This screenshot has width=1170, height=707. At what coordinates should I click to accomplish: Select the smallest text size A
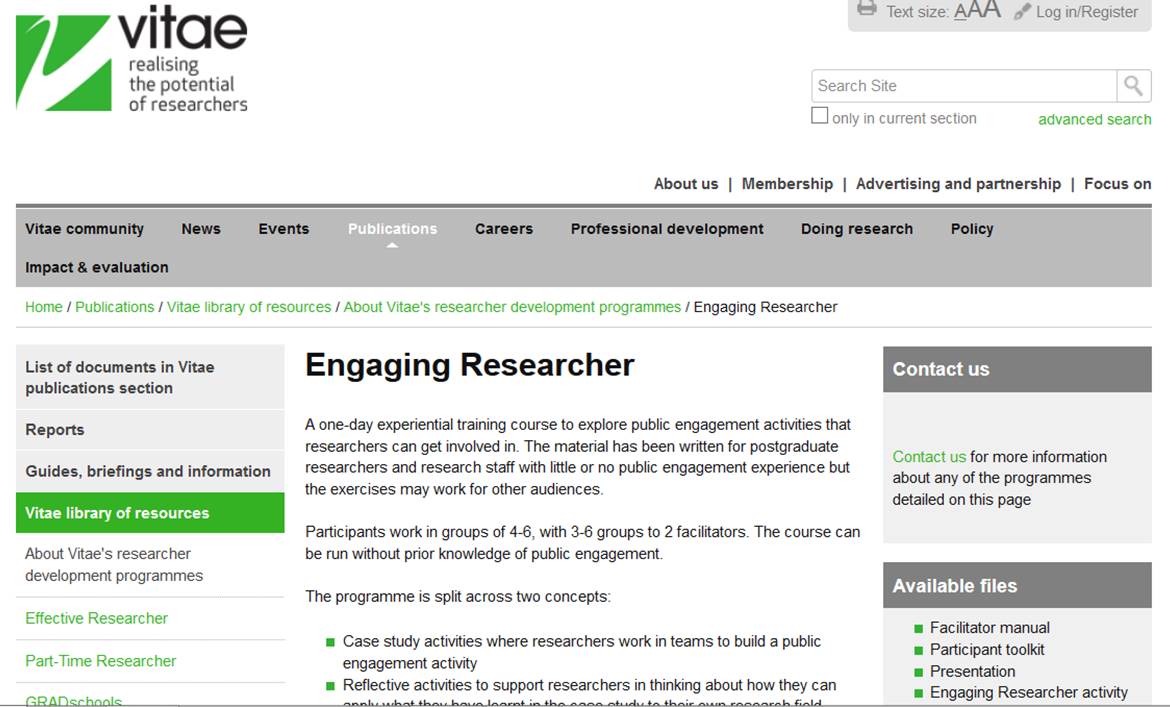pyautogui.click(x=961, y=12)
